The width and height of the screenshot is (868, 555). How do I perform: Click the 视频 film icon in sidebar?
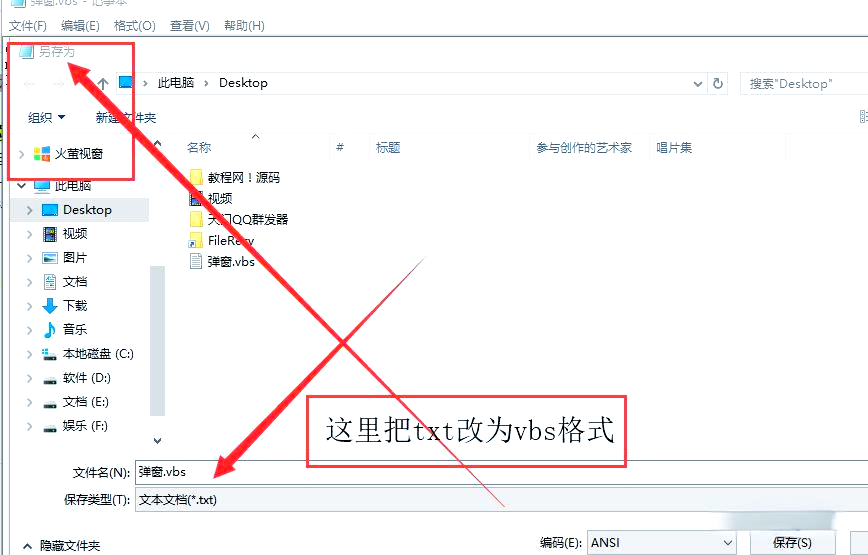click(x=50, y=234)
